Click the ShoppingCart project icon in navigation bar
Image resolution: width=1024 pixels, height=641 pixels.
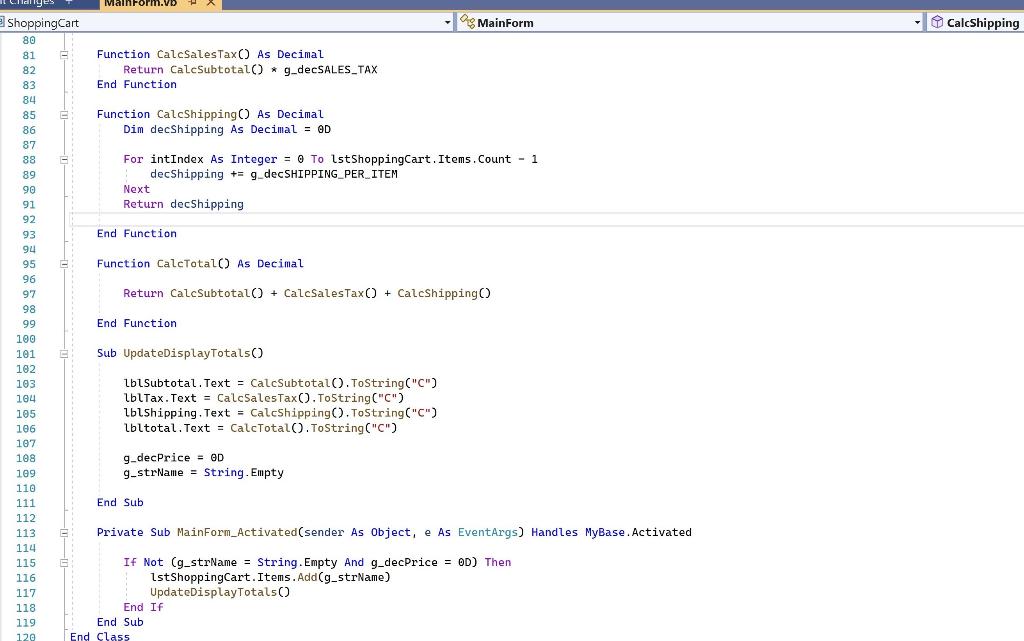[x=6, y=22]
